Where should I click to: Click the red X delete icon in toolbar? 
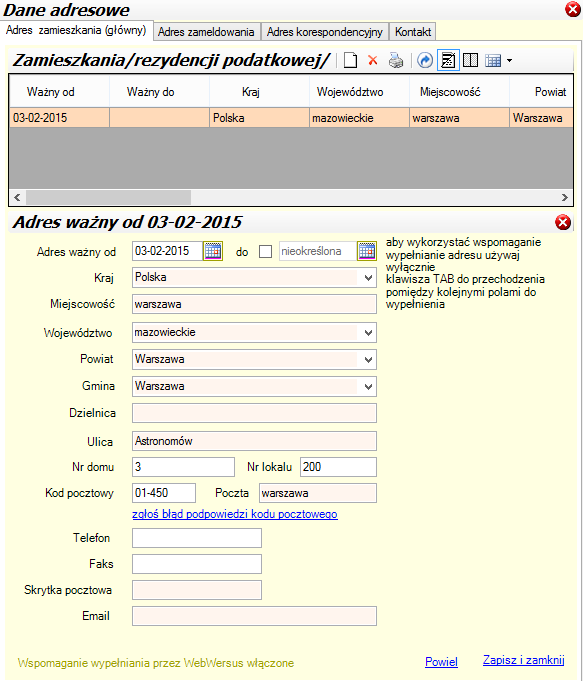[372, 60]
